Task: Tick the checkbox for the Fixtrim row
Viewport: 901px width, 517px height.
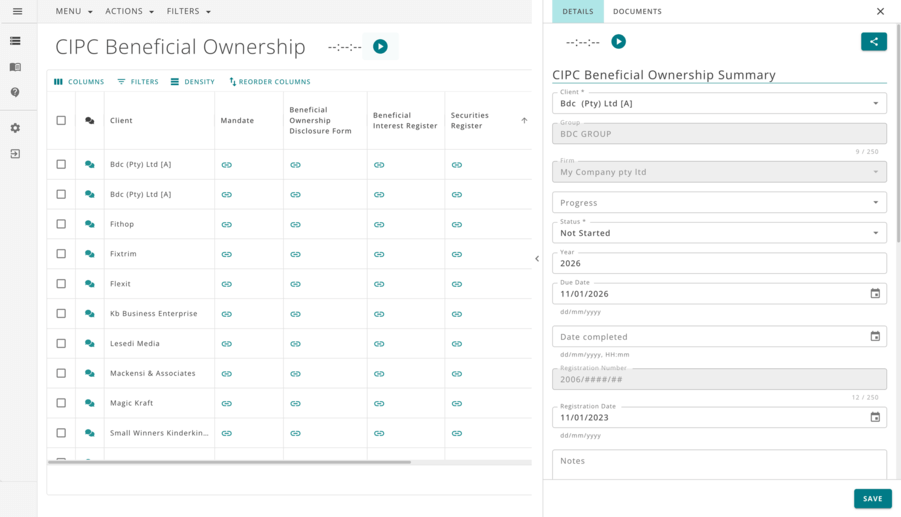Action: tap(61, 254)
